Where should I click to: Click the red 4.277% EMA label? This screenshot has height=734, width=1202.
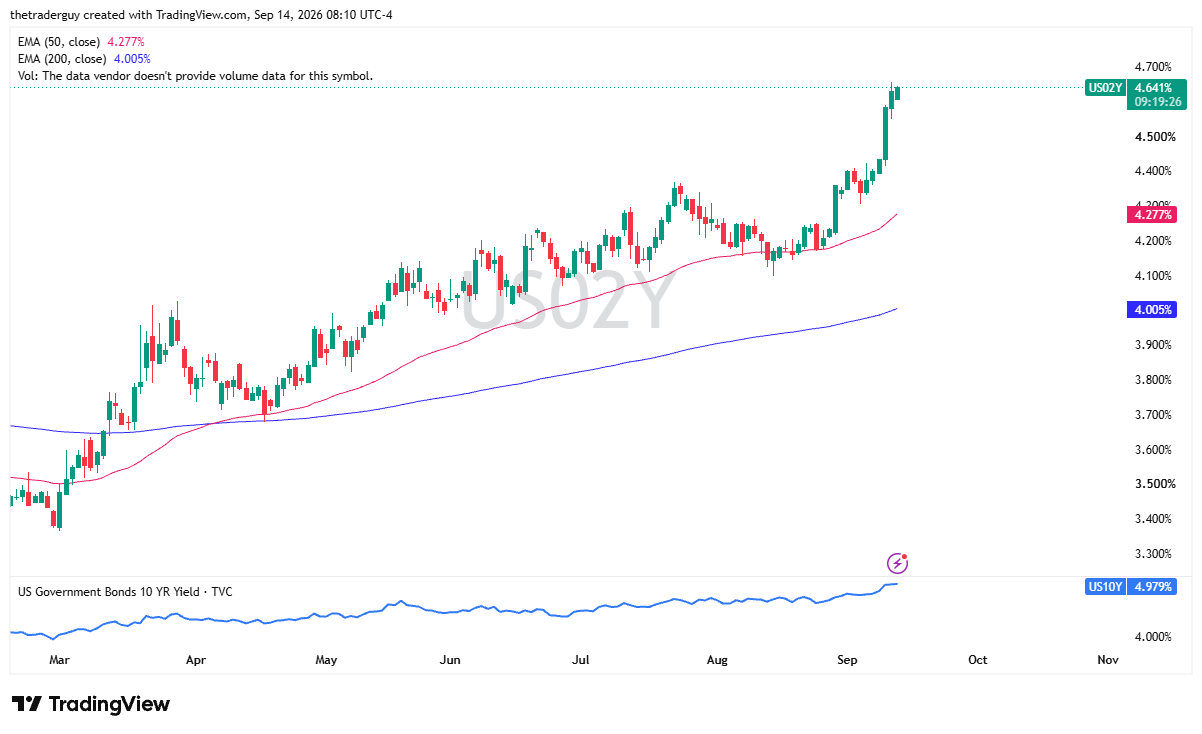pyautogui.click(x=1153, y=215)
